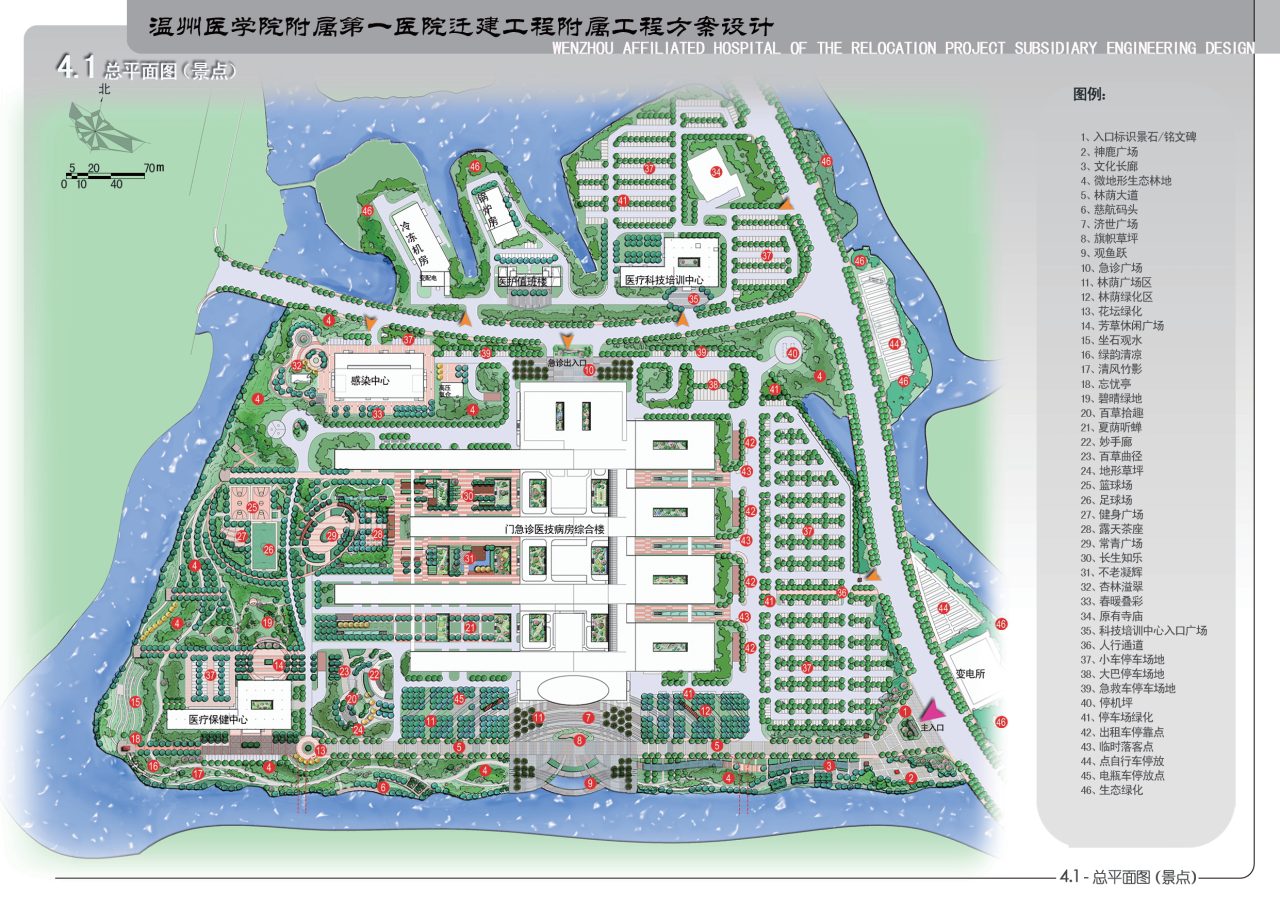The width and height of the screenshot is (1280, 905).
Task: Click red marker 6 at the riverside dock
Action: click(x=383, y=786)
